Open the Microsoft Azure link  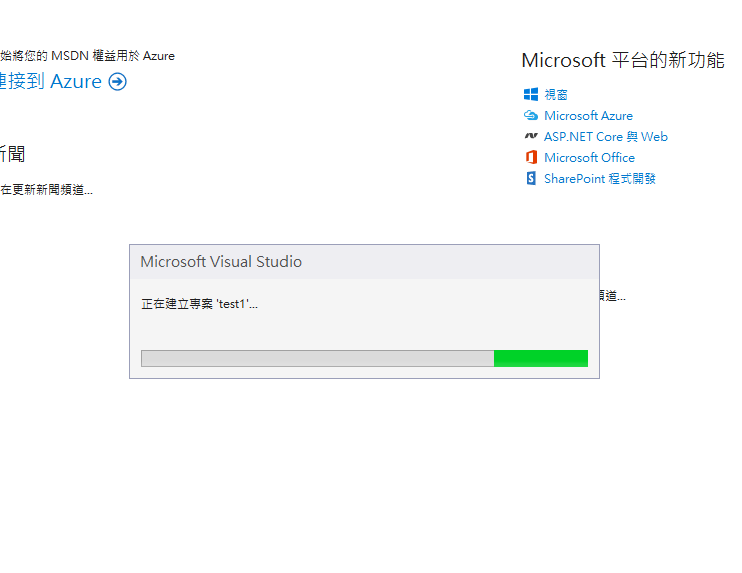coord(588,115)
